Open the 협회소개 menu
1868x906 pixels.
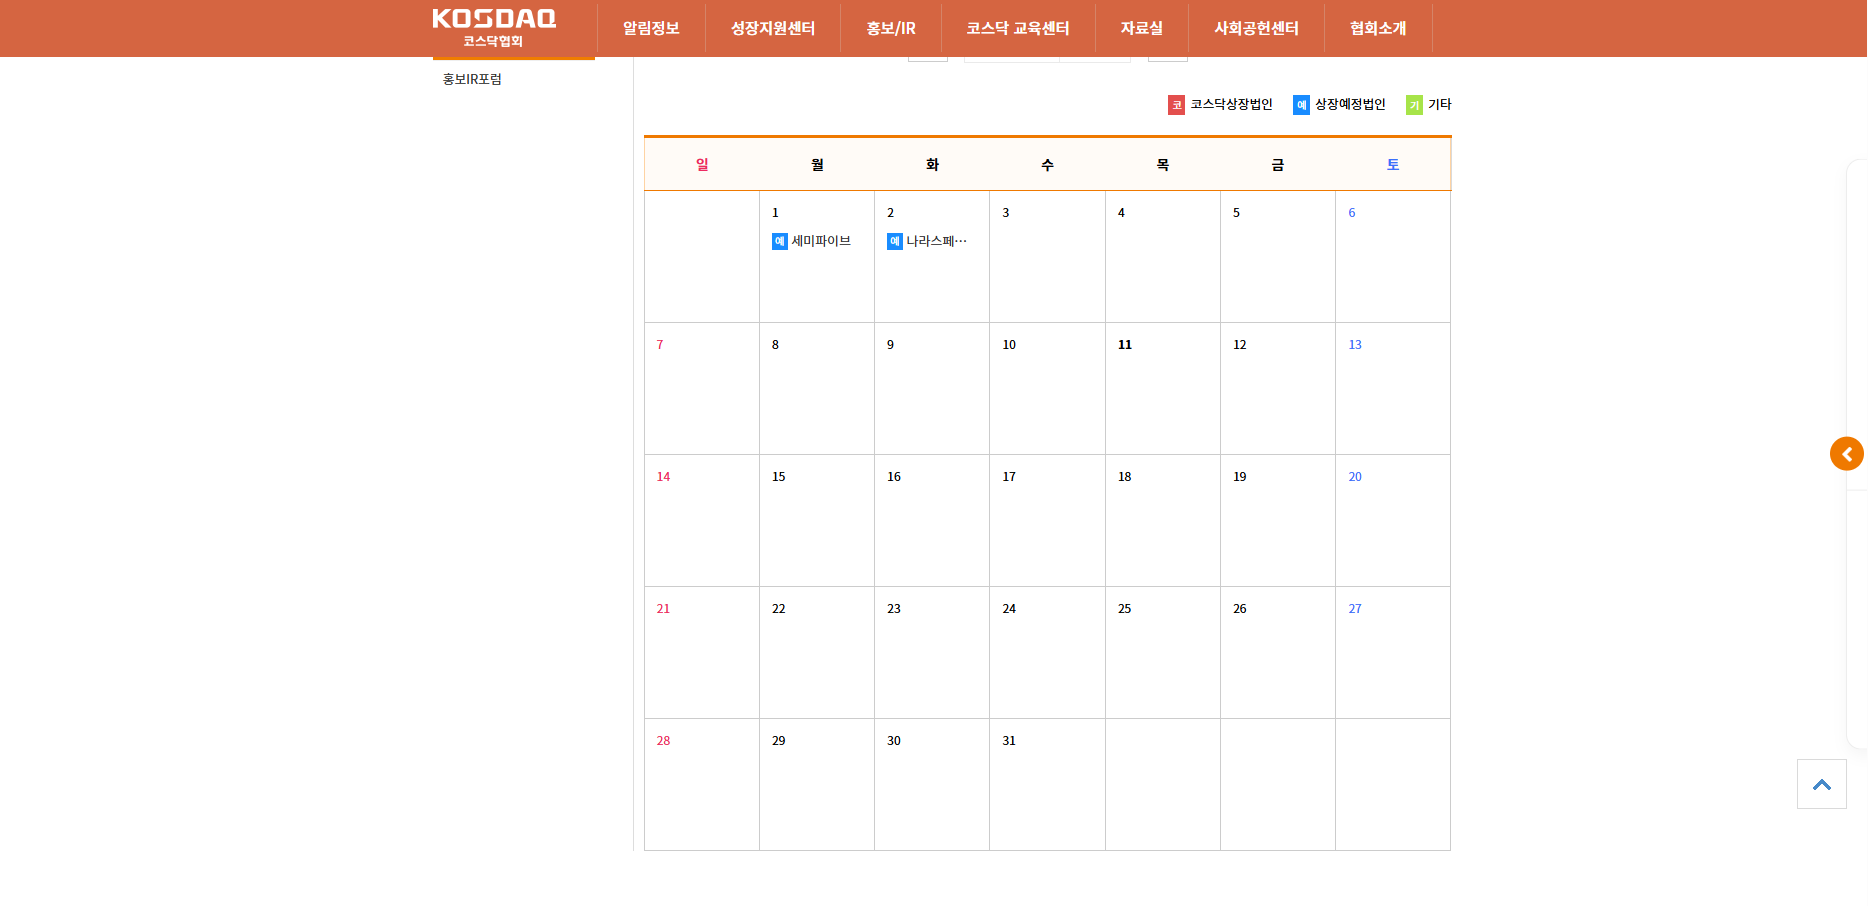1378,28
